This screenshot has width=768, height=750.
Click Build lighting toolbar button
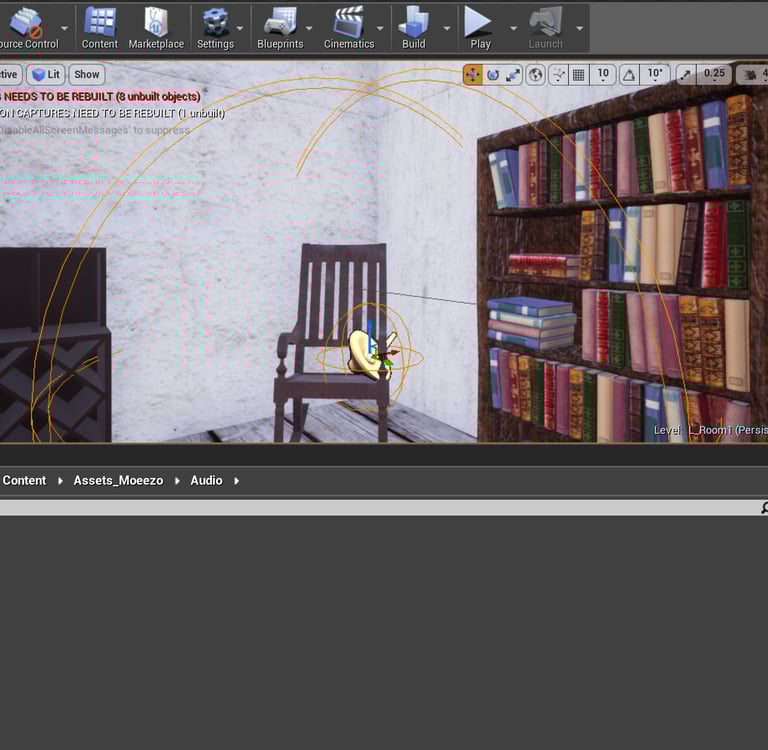pyautogui.click(x=414, y=28)
